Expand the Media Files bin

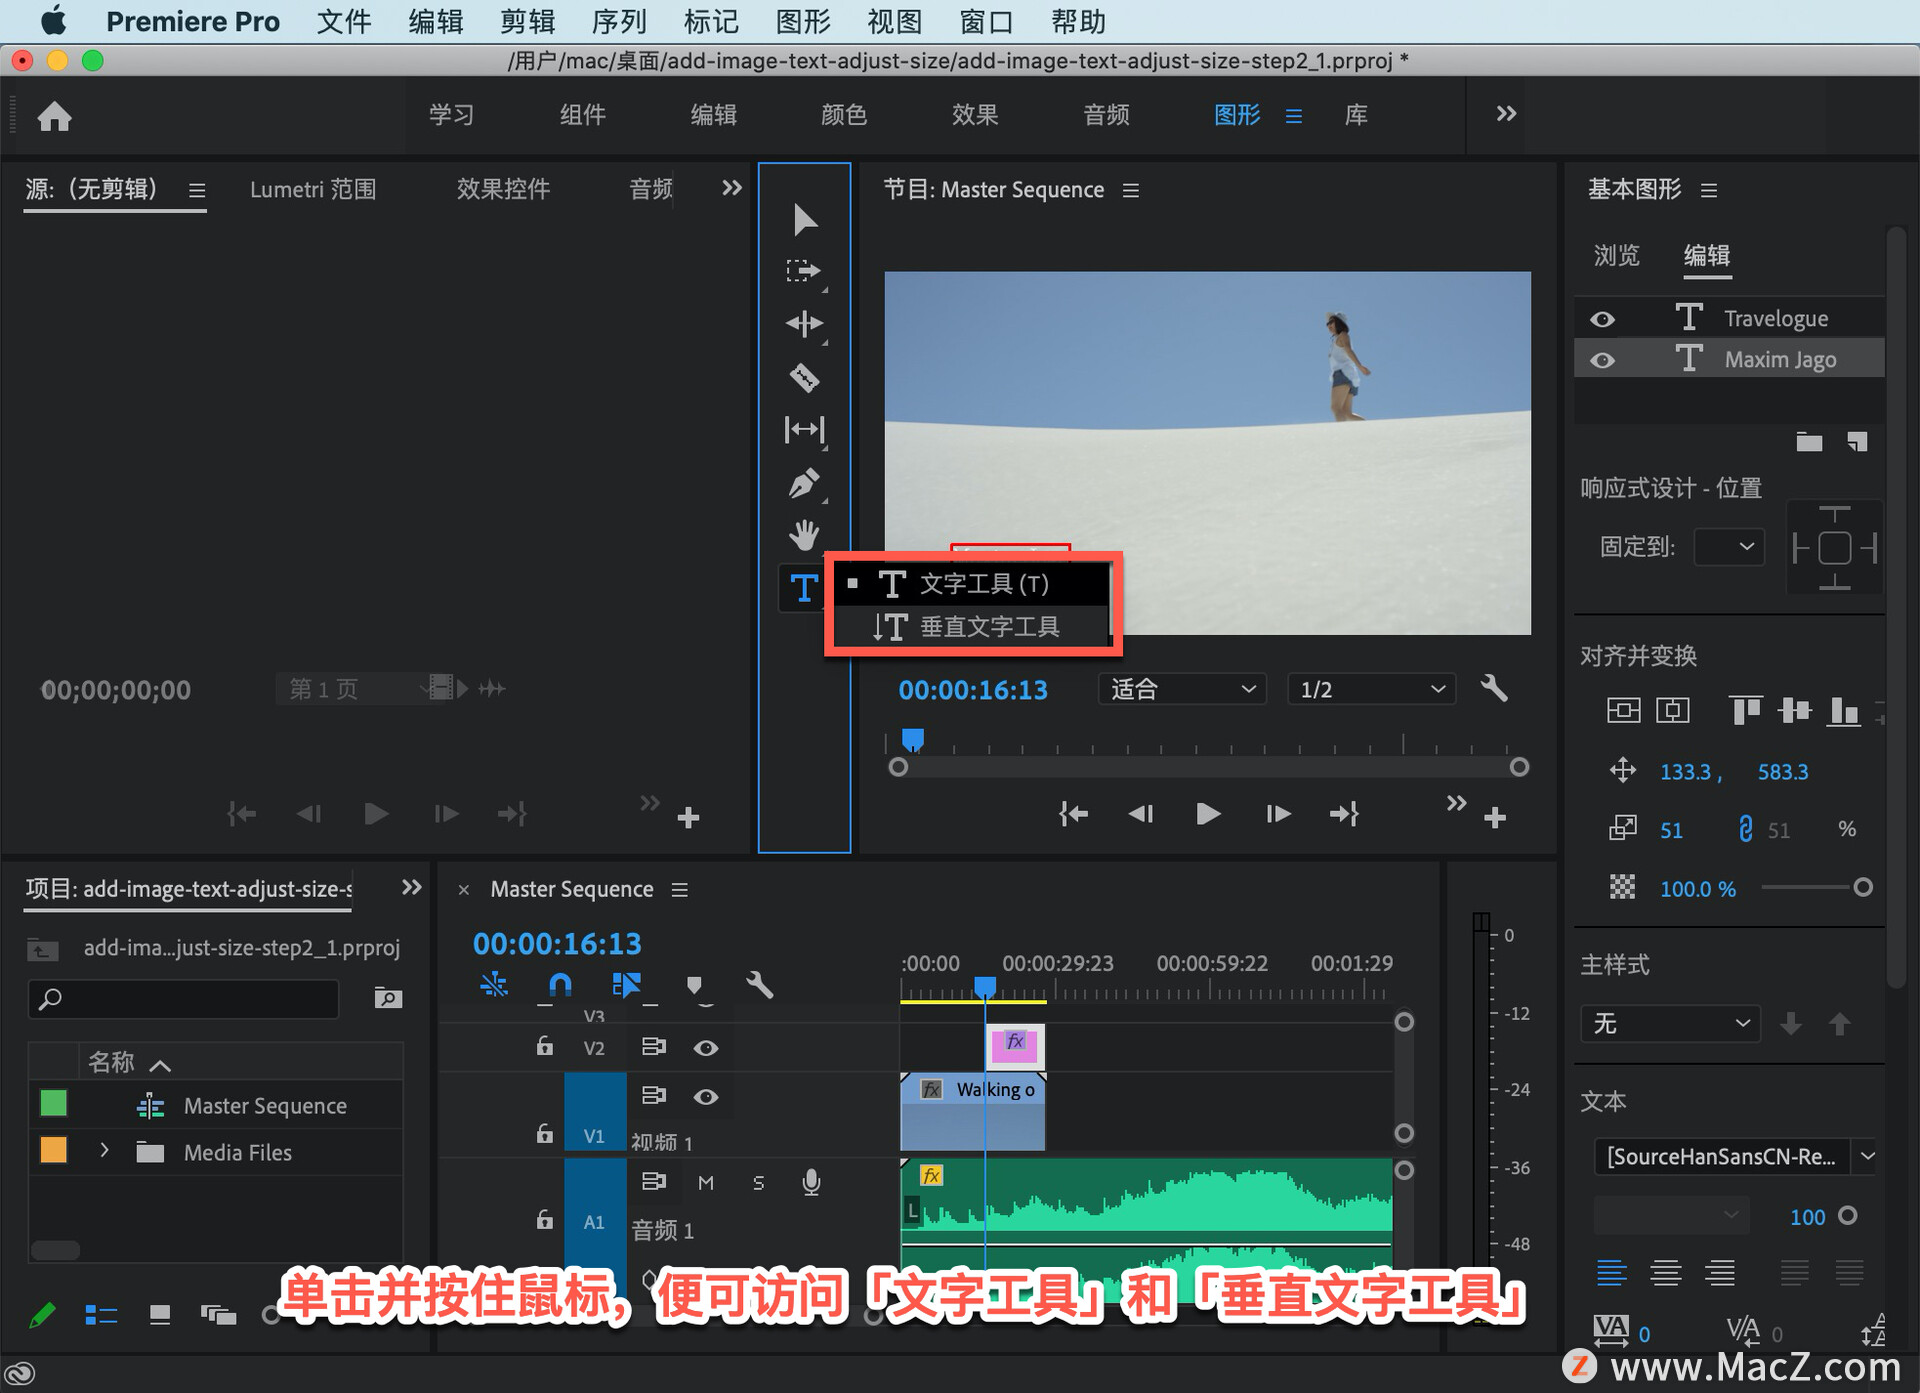(x=104, y=1151)
